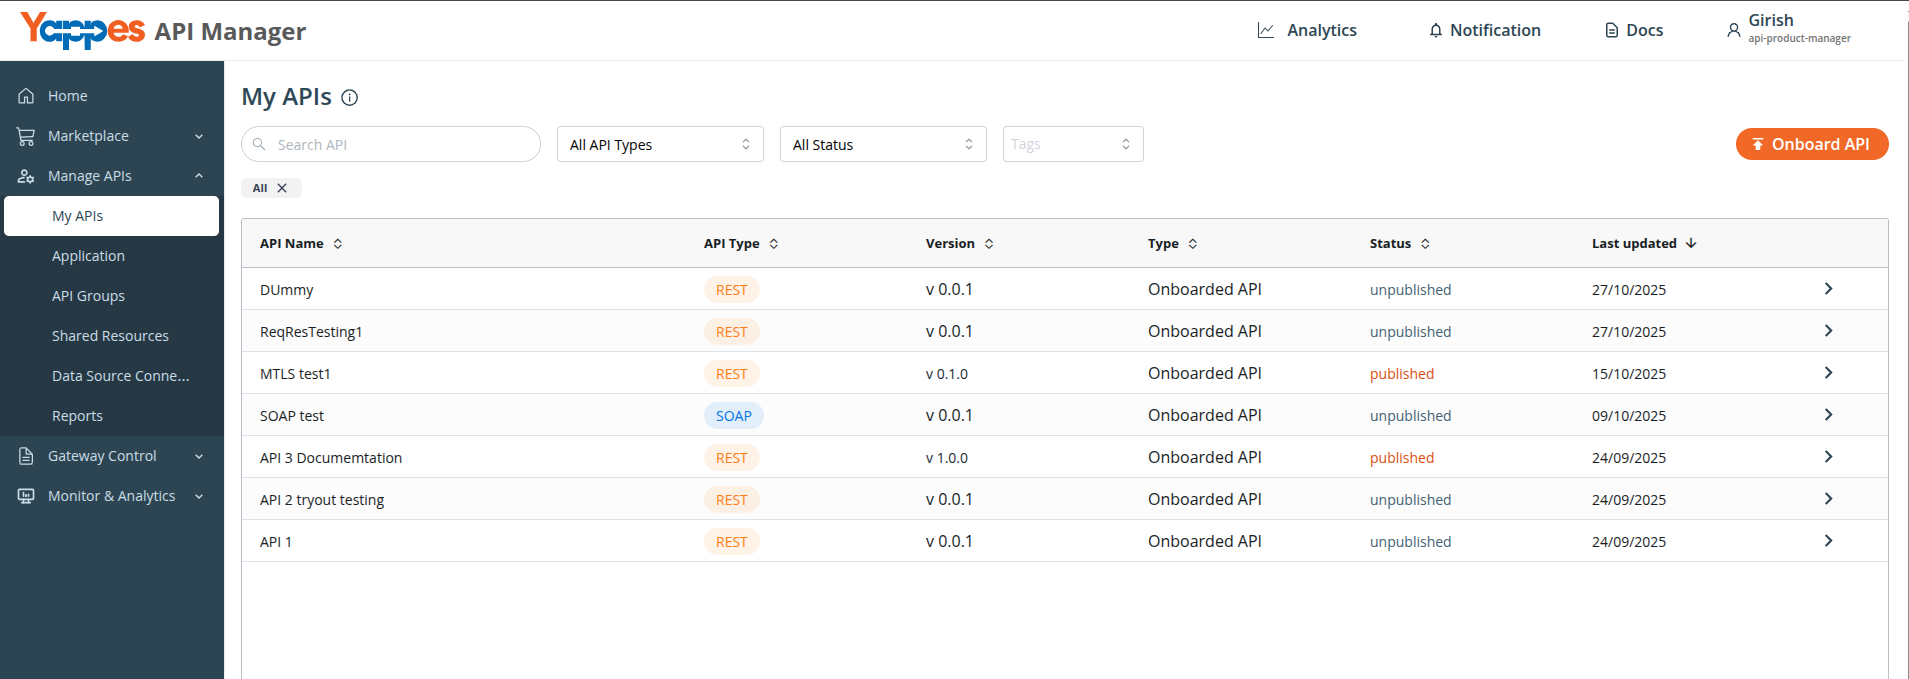
Task: Sort by Type column arrows
Action: click(x=1193, y=244)
